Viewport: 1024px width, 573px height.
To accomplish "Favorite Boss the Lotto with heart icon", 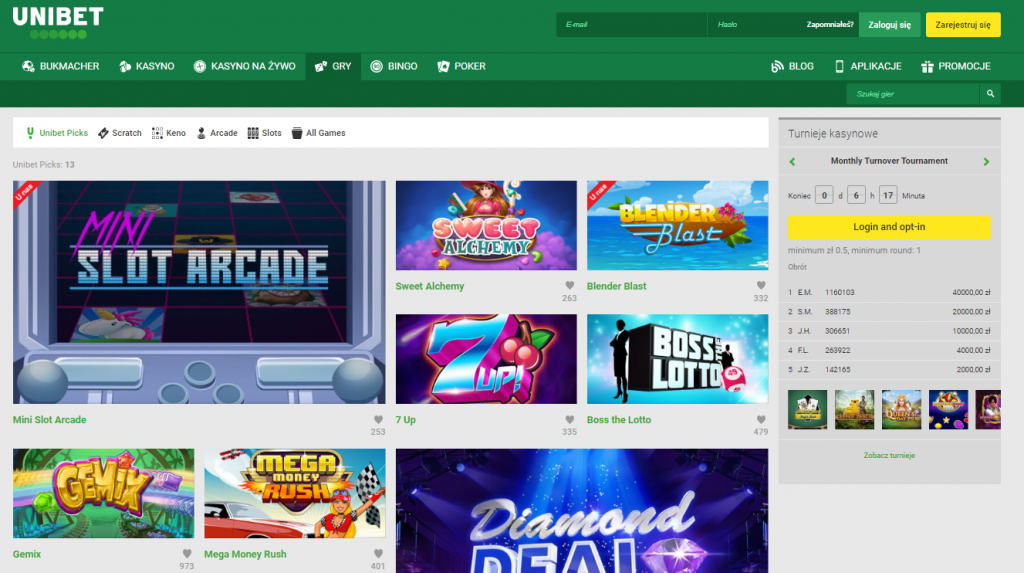I will 761,419.
